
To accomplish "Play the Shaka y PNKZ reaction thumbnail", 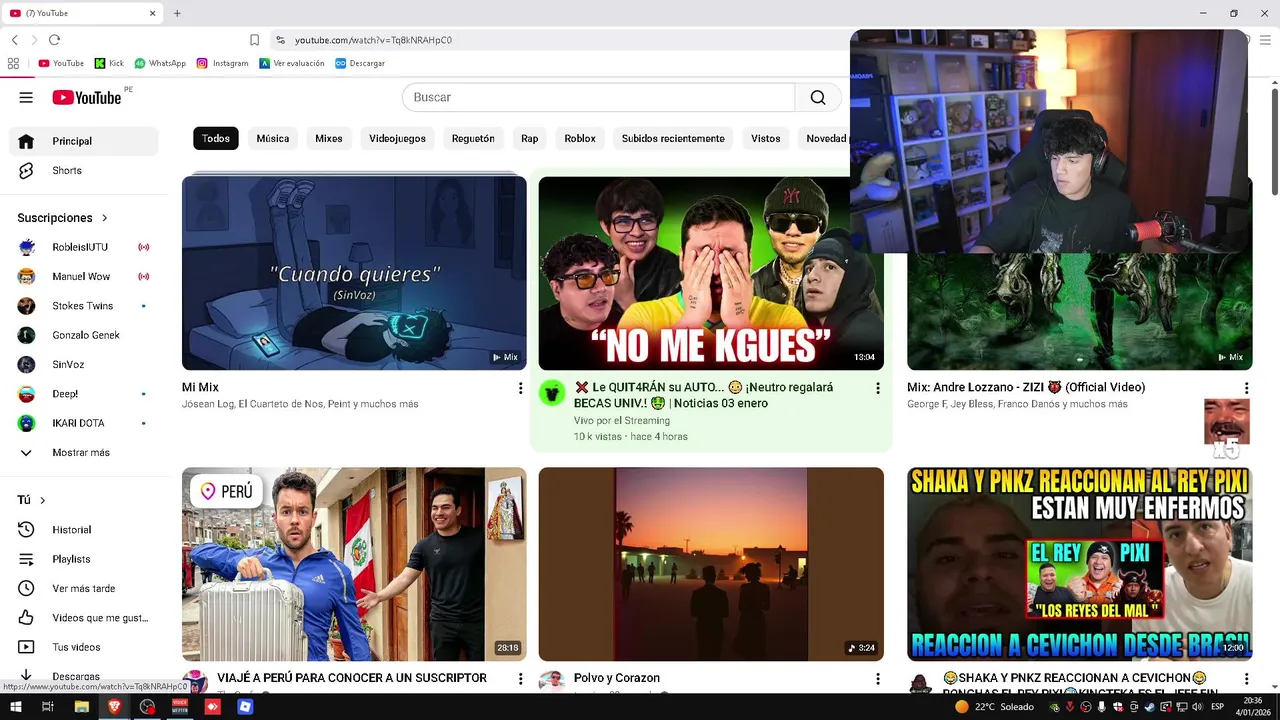I will coord(1080,564).
